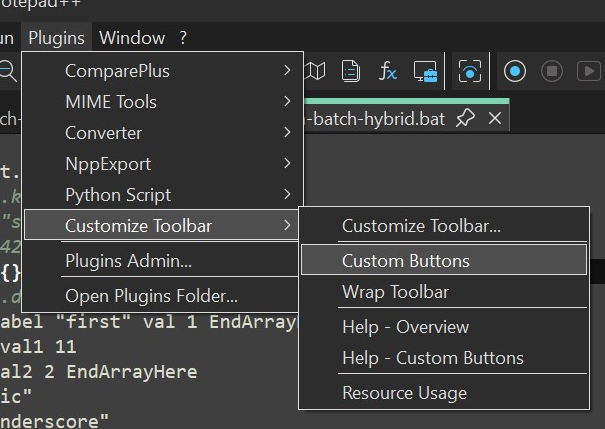This screenshot has height=429, width=605.
Task: Click the Document List icon
Action: pos(351,71)
